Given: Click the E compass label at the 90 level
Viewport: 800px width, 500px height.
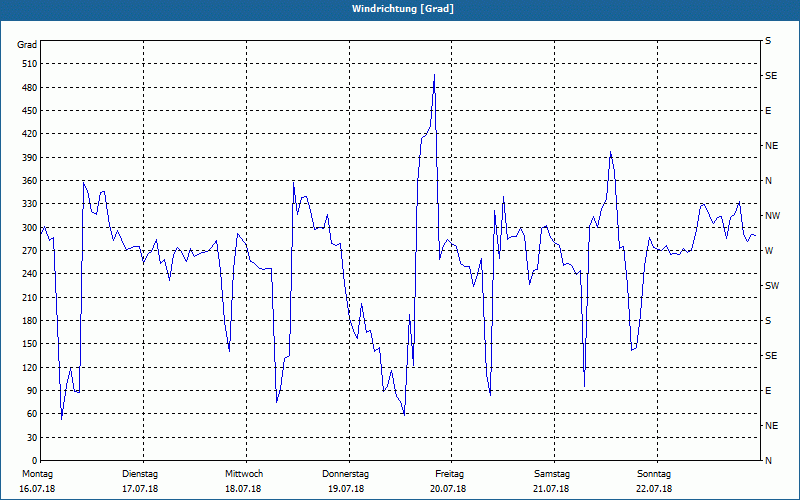Looking at the screenshot, I should [768, 391].
